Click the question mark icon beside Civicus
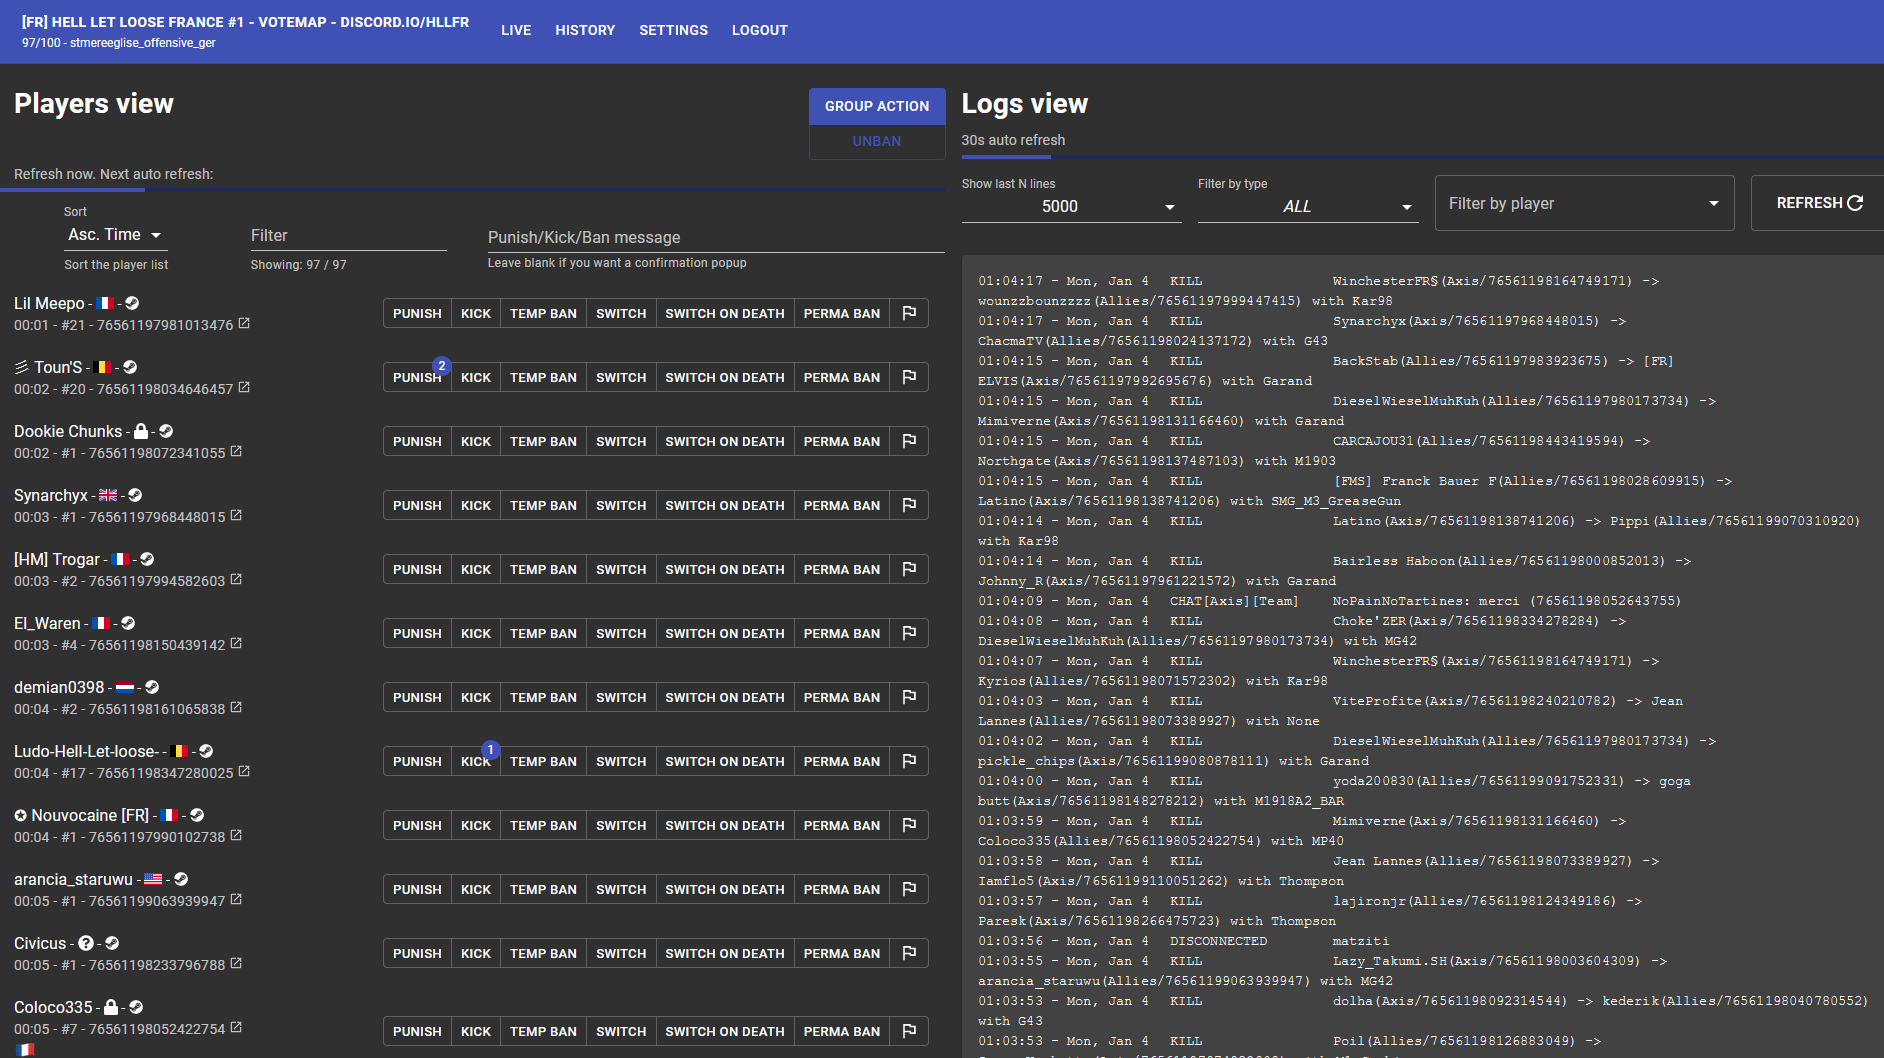The image size is (1884, 1058). pyautogui.click(x=86, y=943)
